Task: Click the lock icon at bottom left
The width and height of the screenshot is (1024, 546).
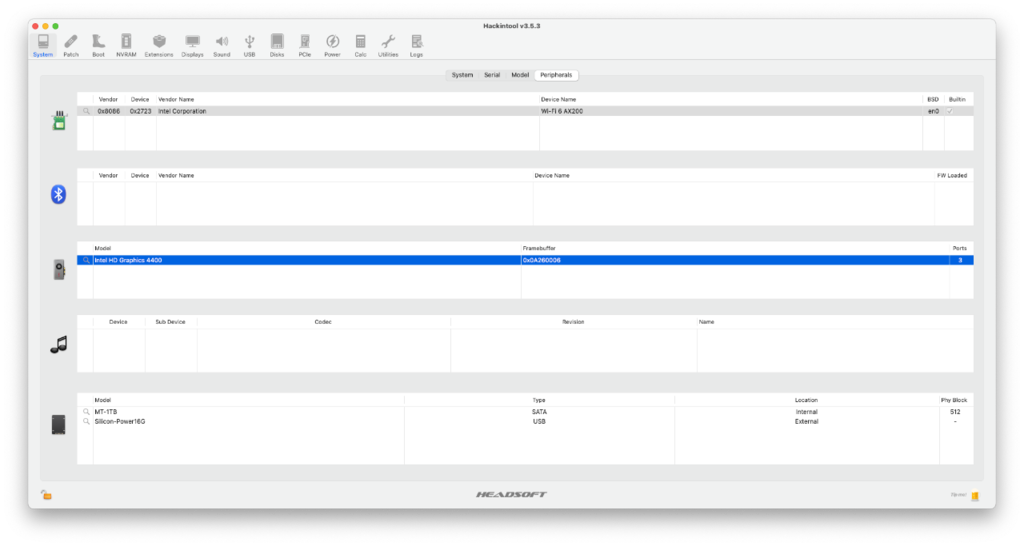Action: [x=46, y=495]
